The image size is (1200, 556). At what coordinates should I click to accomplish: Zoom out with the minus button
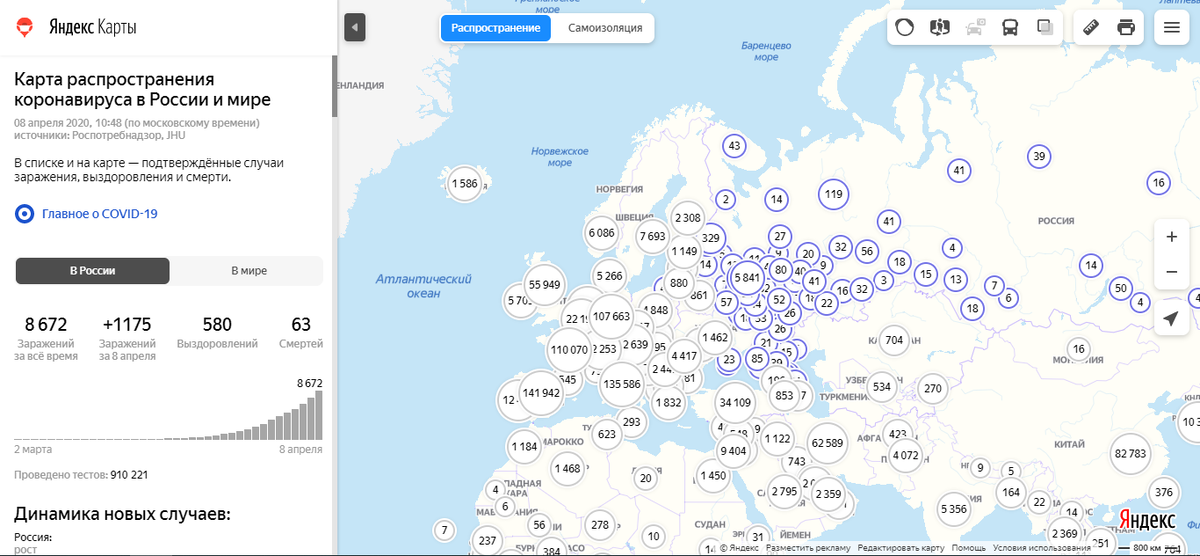1171,271
